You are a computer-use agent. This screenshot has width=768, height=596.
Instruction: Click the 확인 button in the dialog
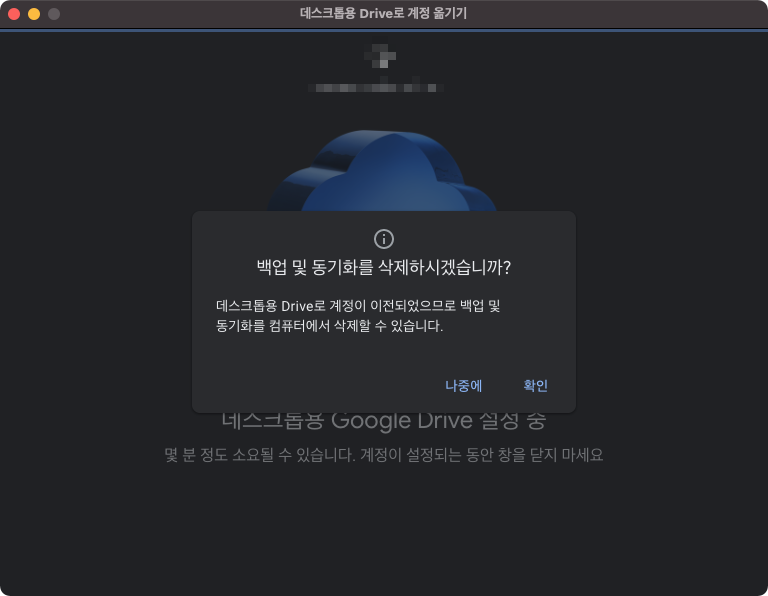click(x=535, y=385)
